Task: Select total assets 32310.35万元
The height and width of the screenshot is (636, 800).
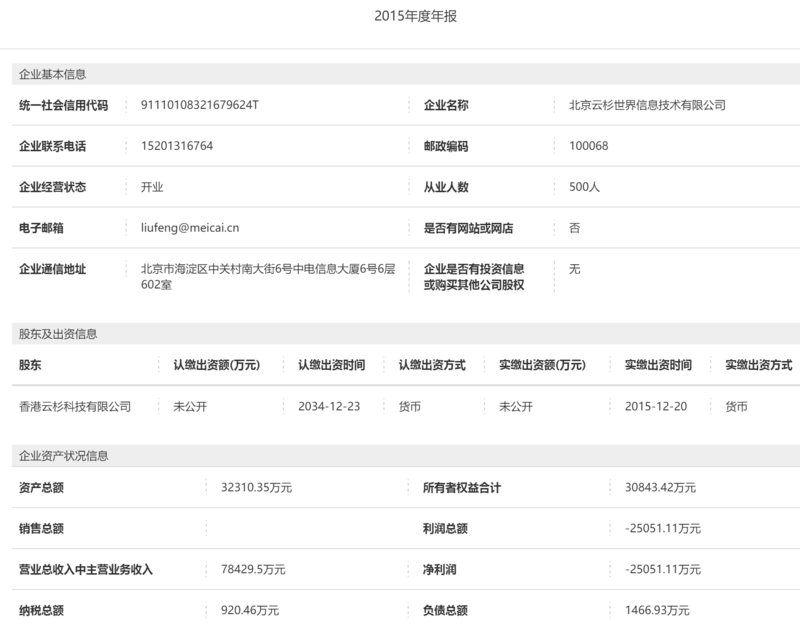Action: [256, 488]
